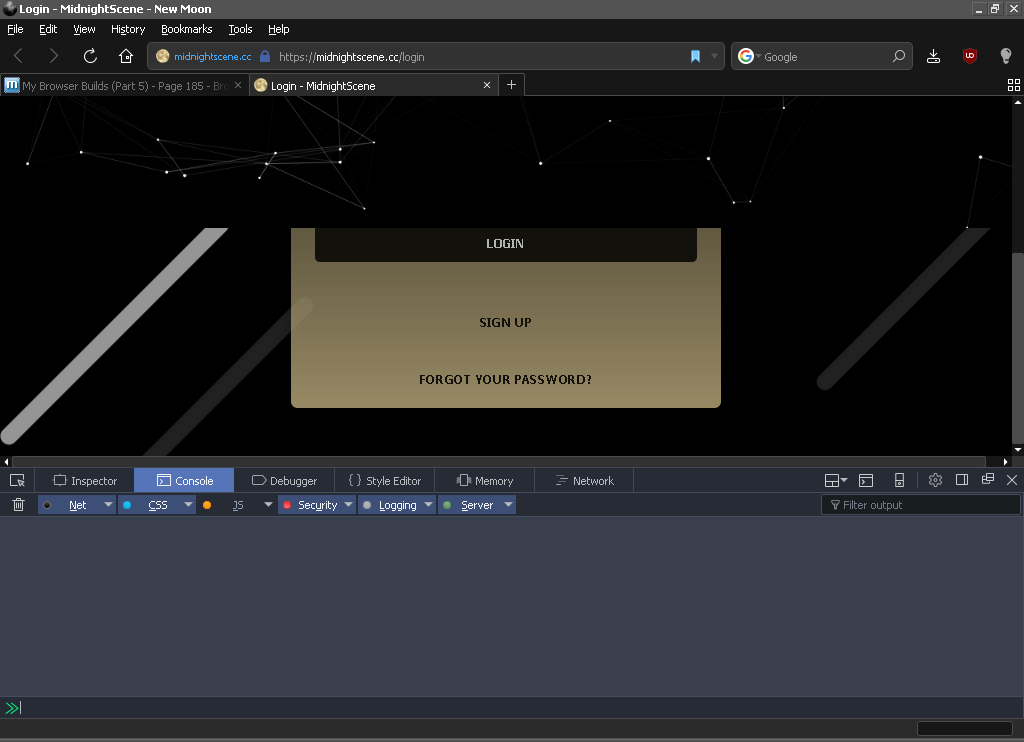The height and width of the screenshot is (742, 1024).
Task: Open the developer tools settings gear
Action: click(935, 480)
